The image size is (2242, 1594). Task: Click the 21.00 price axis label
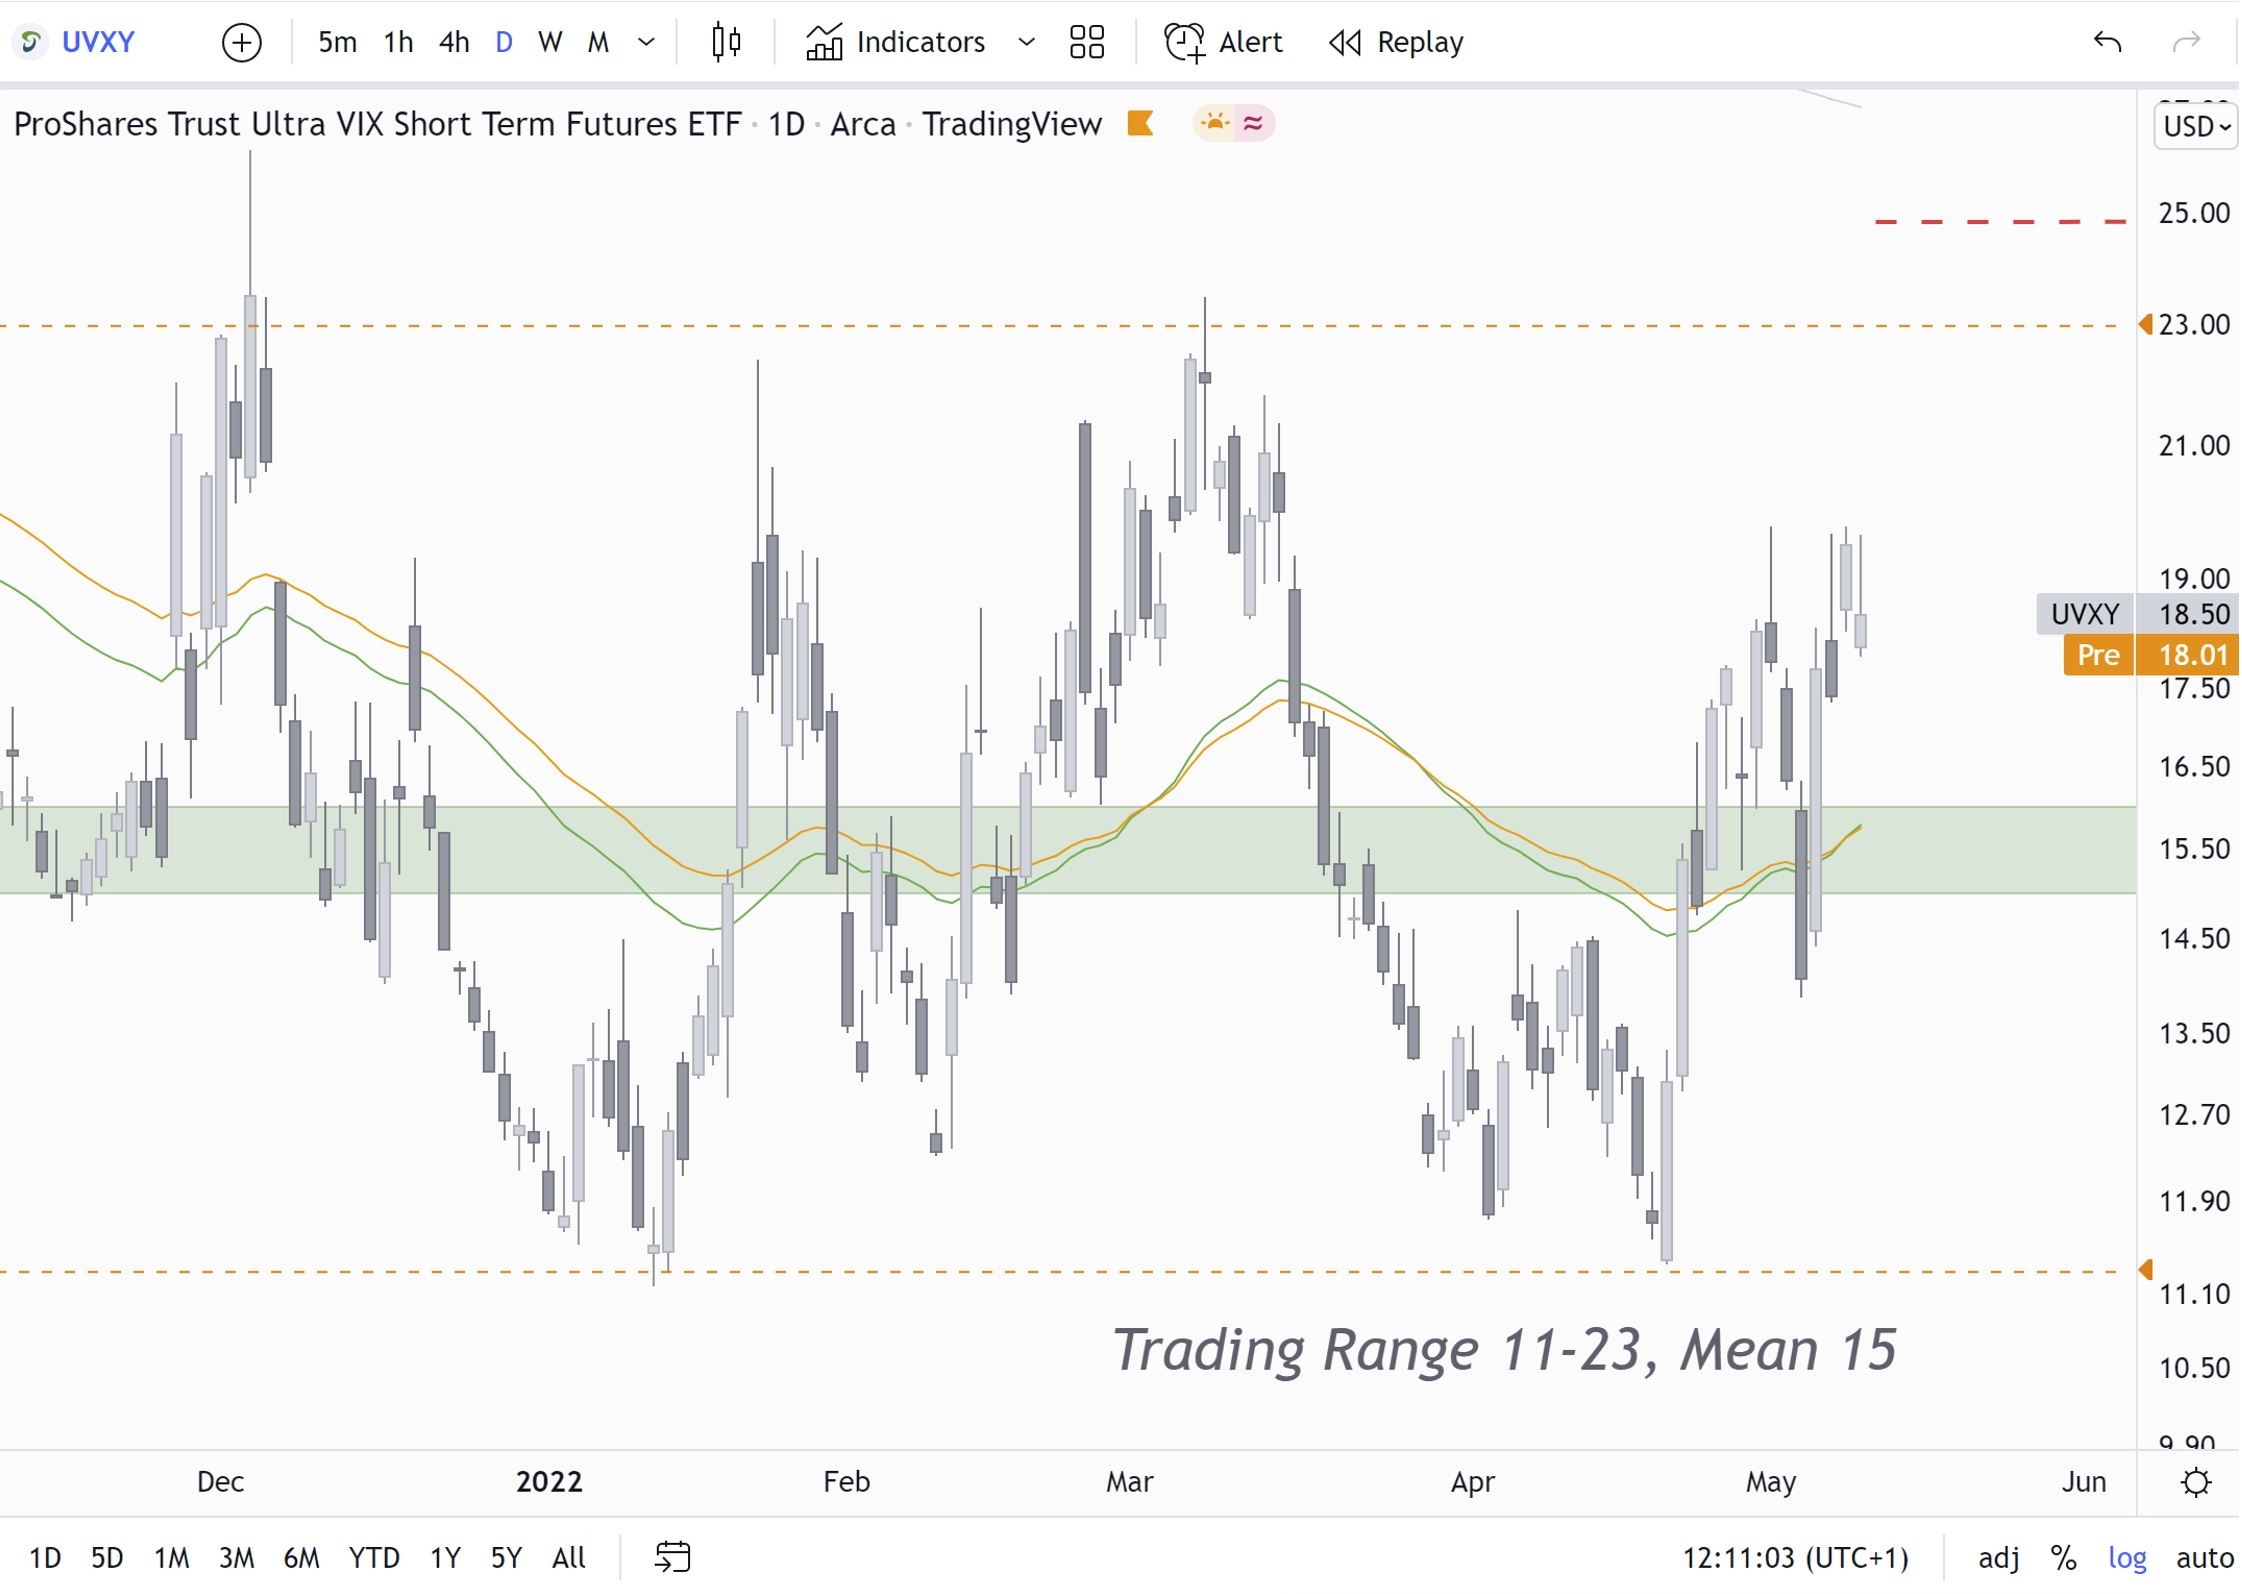2194,446
